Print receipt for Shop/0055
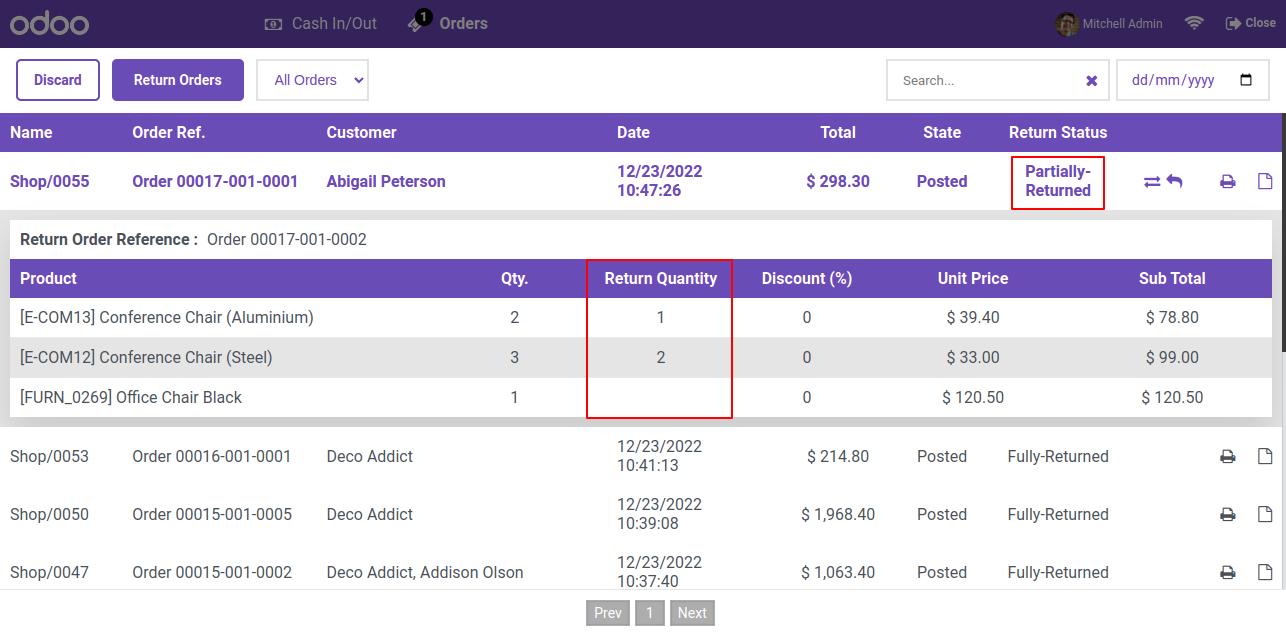Image resolution: width=1286 pixels, height=636 pixels. [1228, 182]
